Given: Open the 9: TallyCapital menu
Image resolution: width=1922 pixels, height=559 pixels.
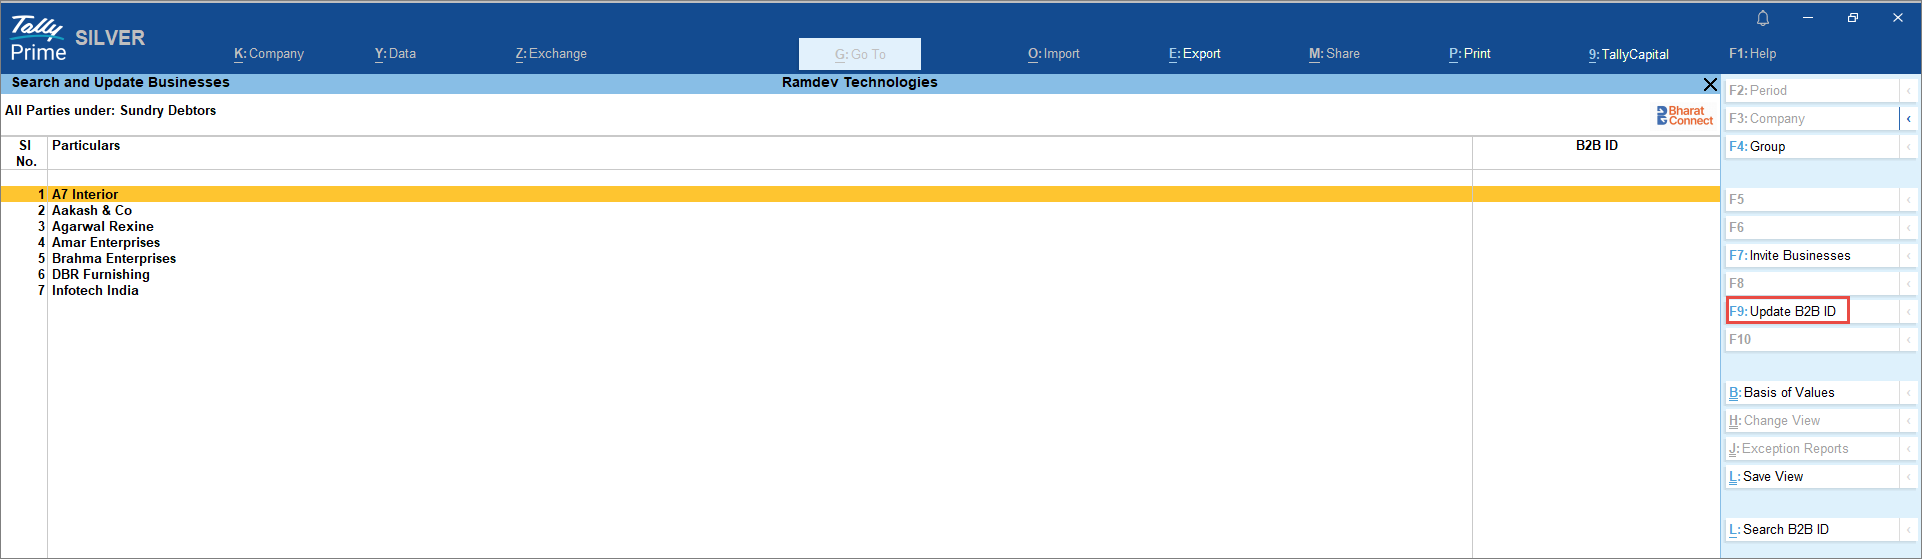Looking at the screenshot, I should pos(1628,54).
